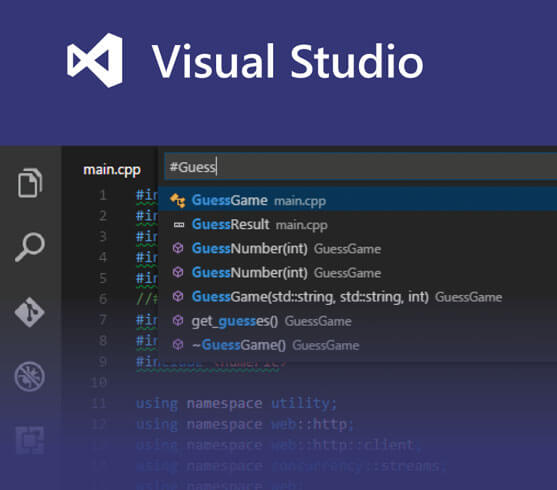
Task: Click the "using namespace utility;" code line
Action: tap(236, 403)
